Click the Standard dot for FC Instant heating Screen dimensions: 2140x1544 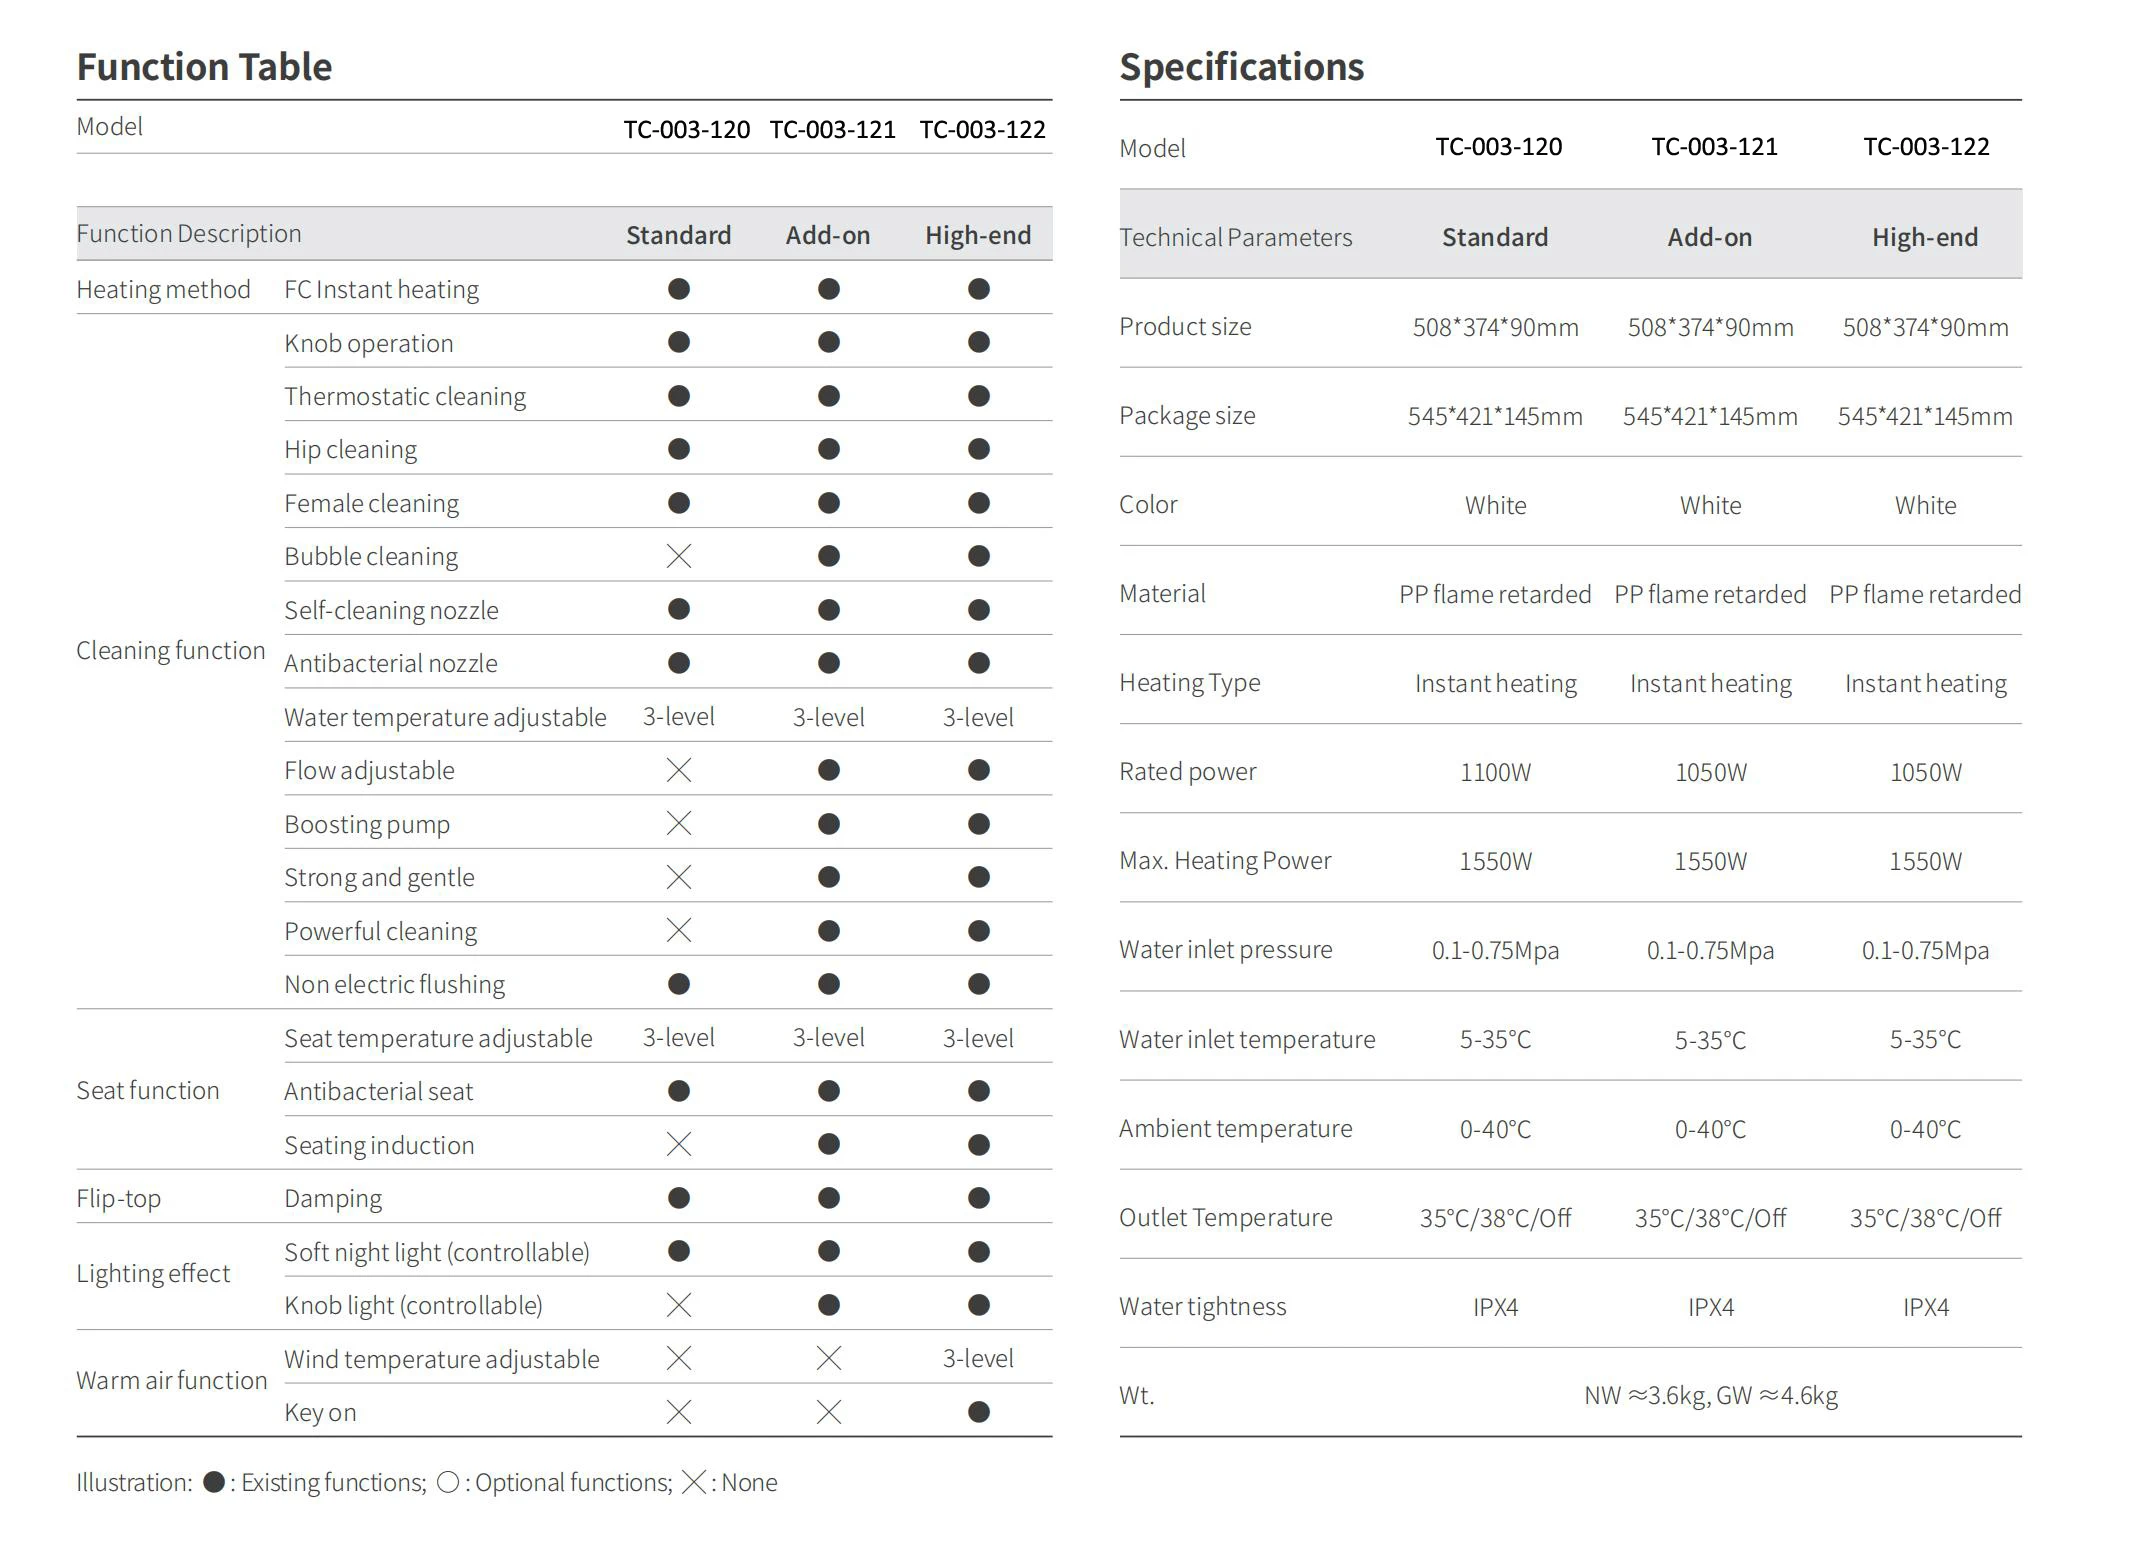[678, 289]
